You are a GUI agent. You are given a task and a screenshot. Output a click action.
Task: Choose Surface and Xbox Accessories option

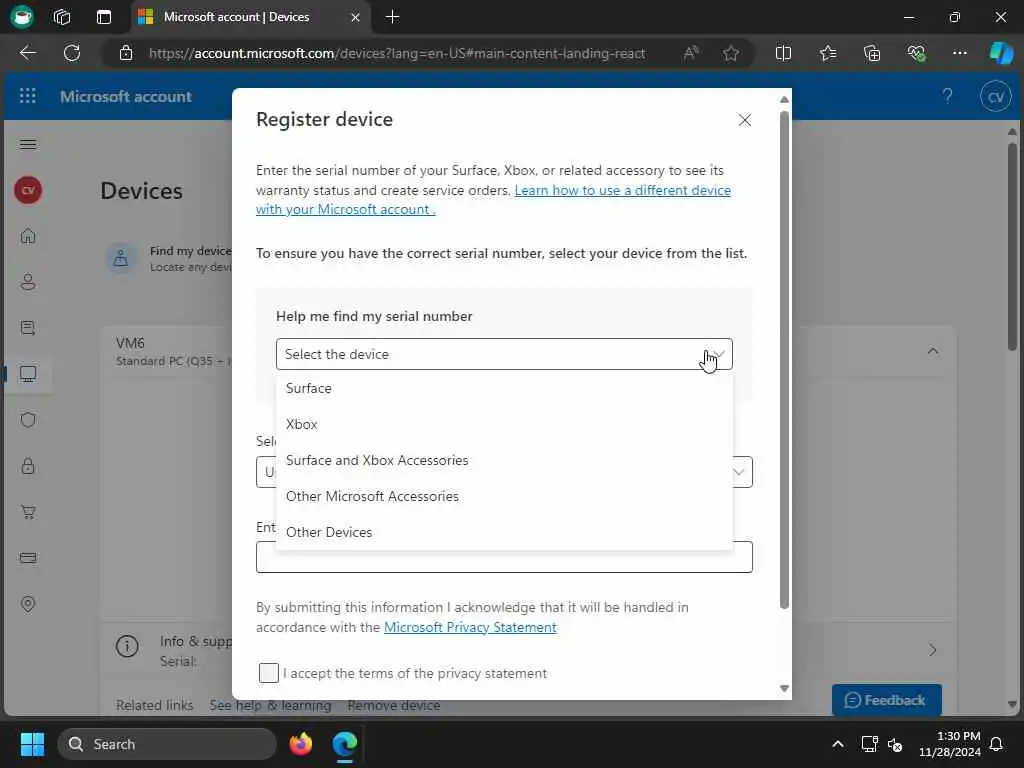click(x=504, y=460)
